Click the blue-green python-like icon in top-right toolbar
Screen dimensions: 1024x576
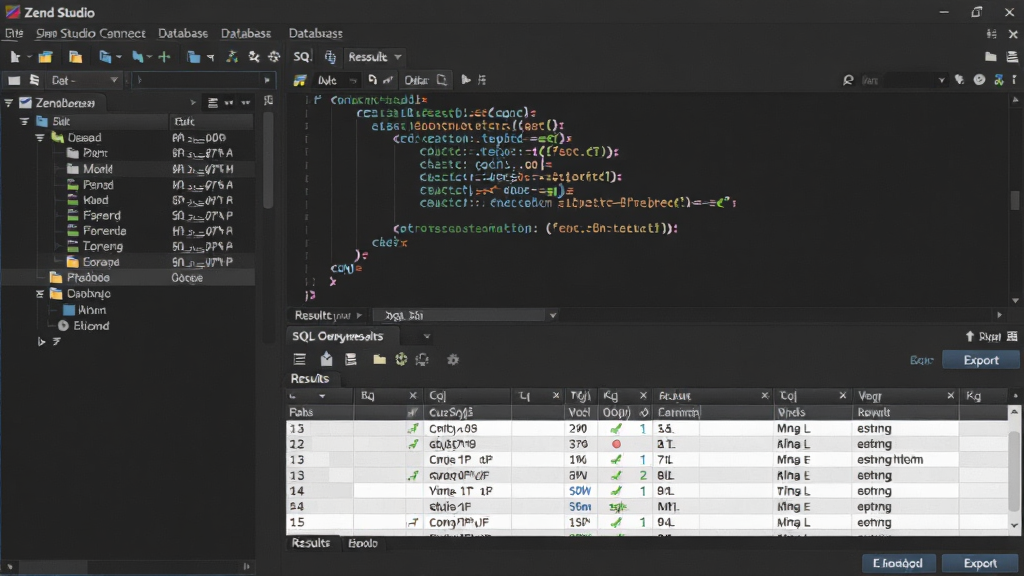999,80
